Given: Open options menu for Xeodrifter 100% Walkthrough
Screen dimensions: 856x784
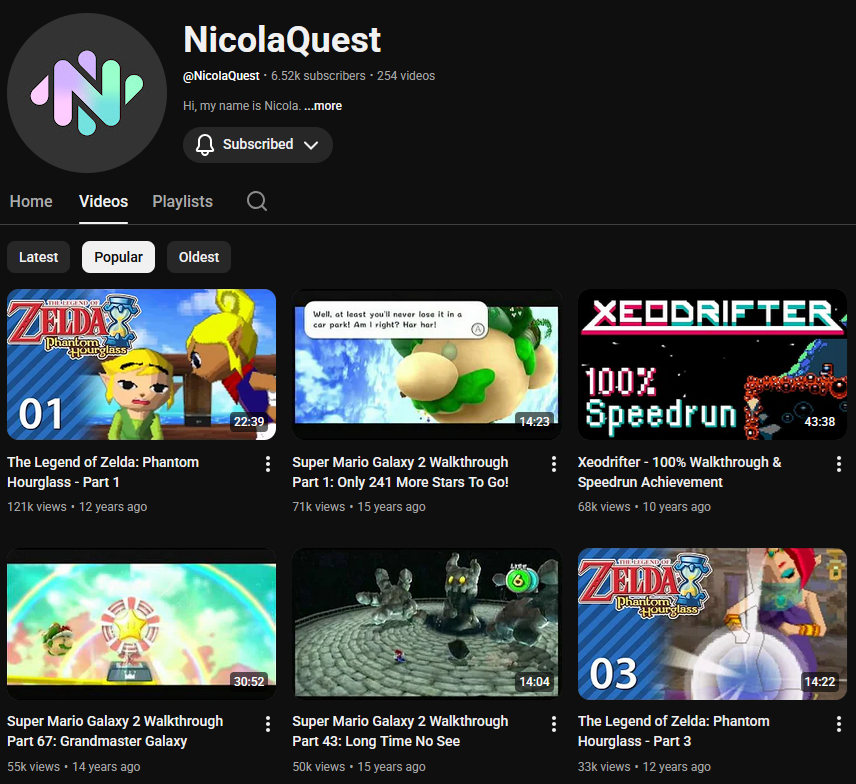Looking at the screenshot, I should (839, 464).
